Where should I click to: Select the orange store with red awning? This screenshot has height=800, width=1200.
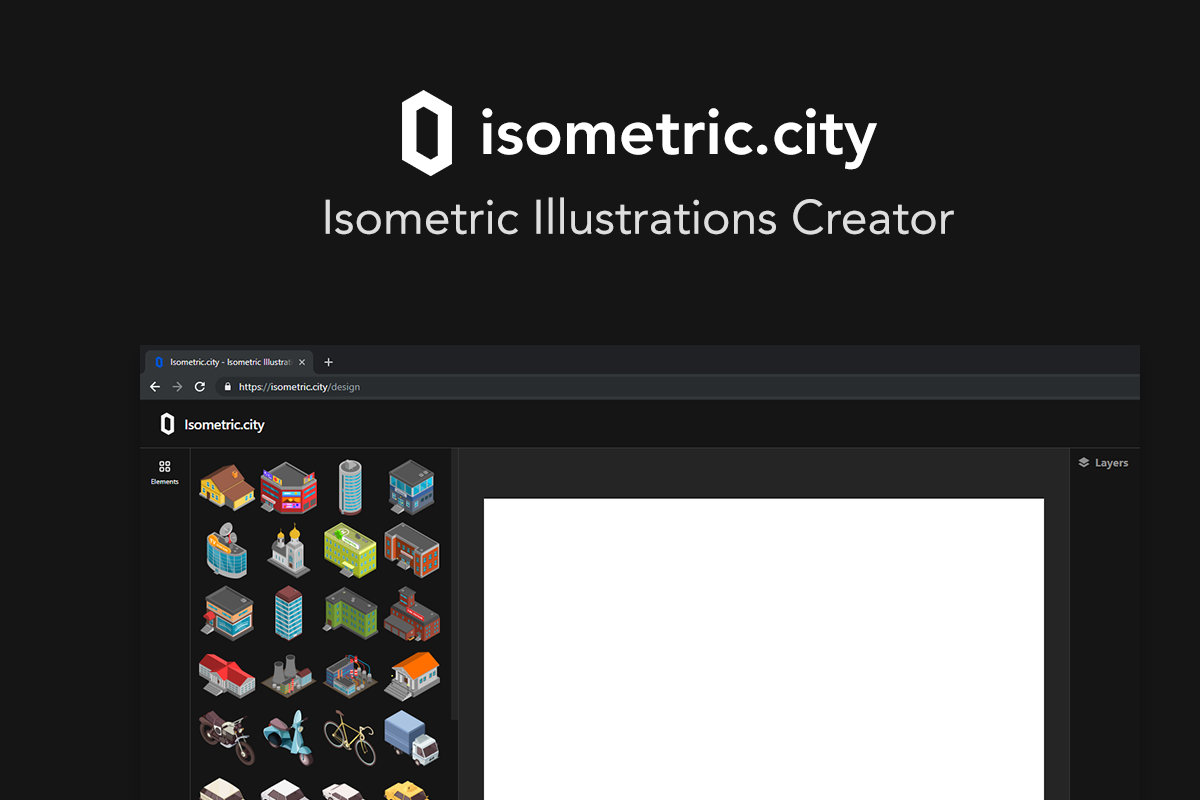(x=227, y=611)
